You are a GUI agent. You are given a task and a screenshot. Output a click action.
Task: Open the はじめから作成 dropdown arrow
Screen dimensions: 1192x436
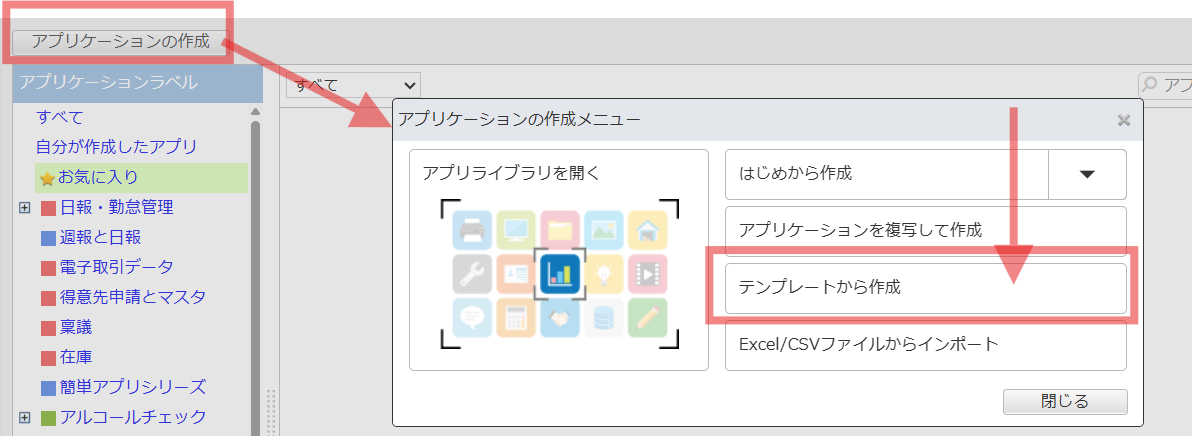[1088, 174]
